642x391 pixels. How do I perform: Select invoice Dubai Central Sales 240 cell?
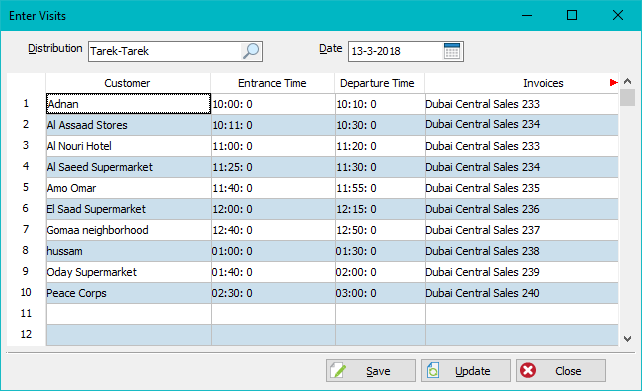(522, 293)
